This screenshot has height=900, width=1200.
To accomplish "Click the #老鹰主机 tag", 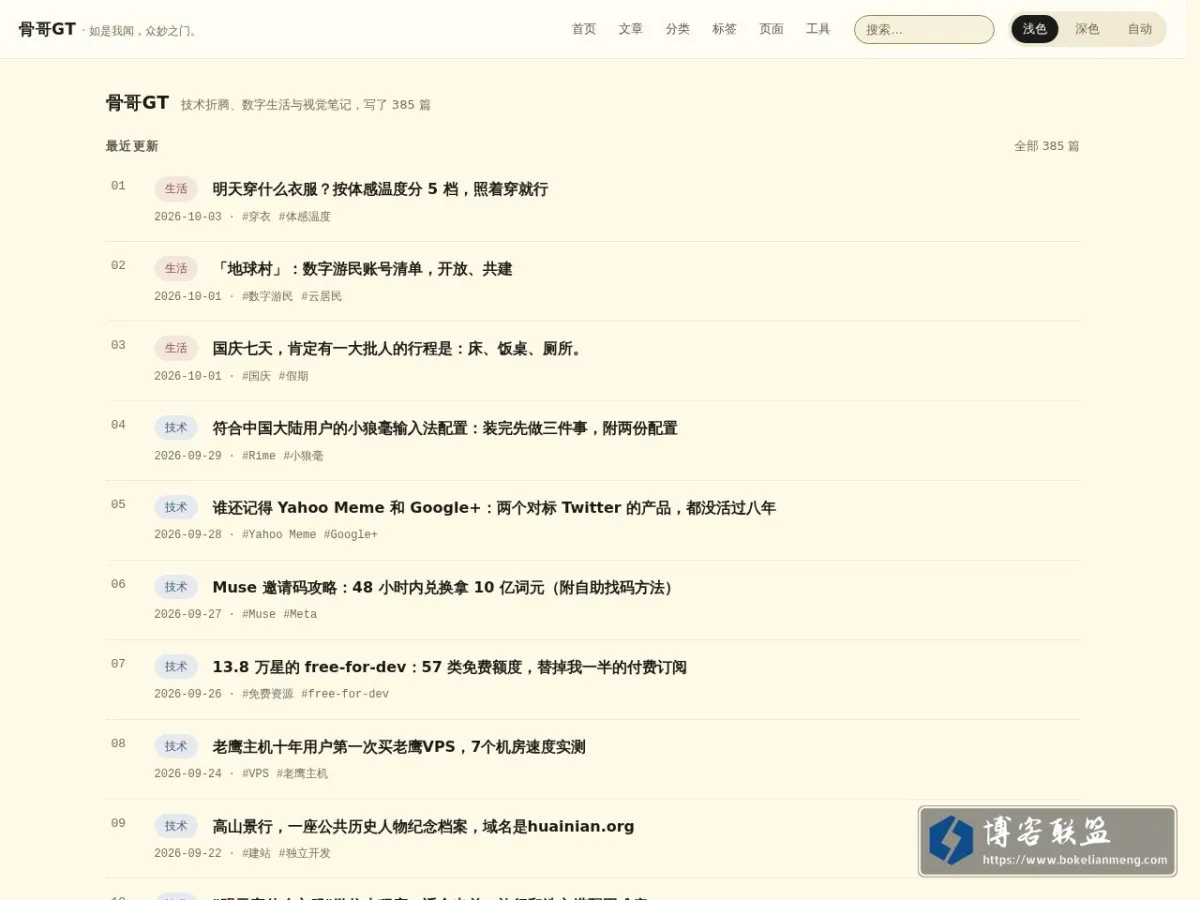I will [303, 774].
